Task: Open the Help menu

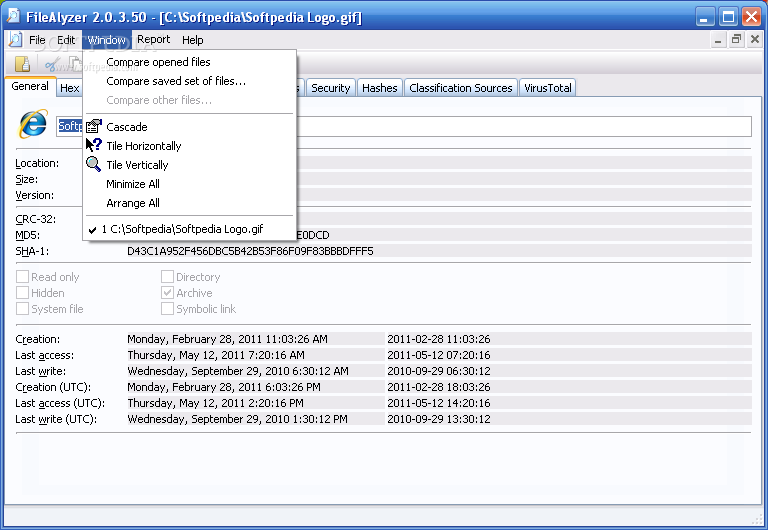Action: click(192, 40)
